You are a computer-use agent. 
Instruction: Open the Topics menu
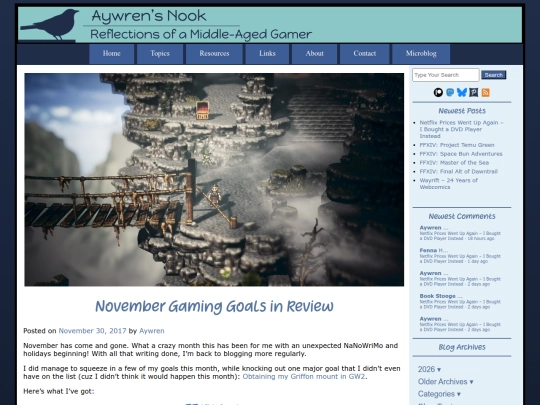(160, 54)
